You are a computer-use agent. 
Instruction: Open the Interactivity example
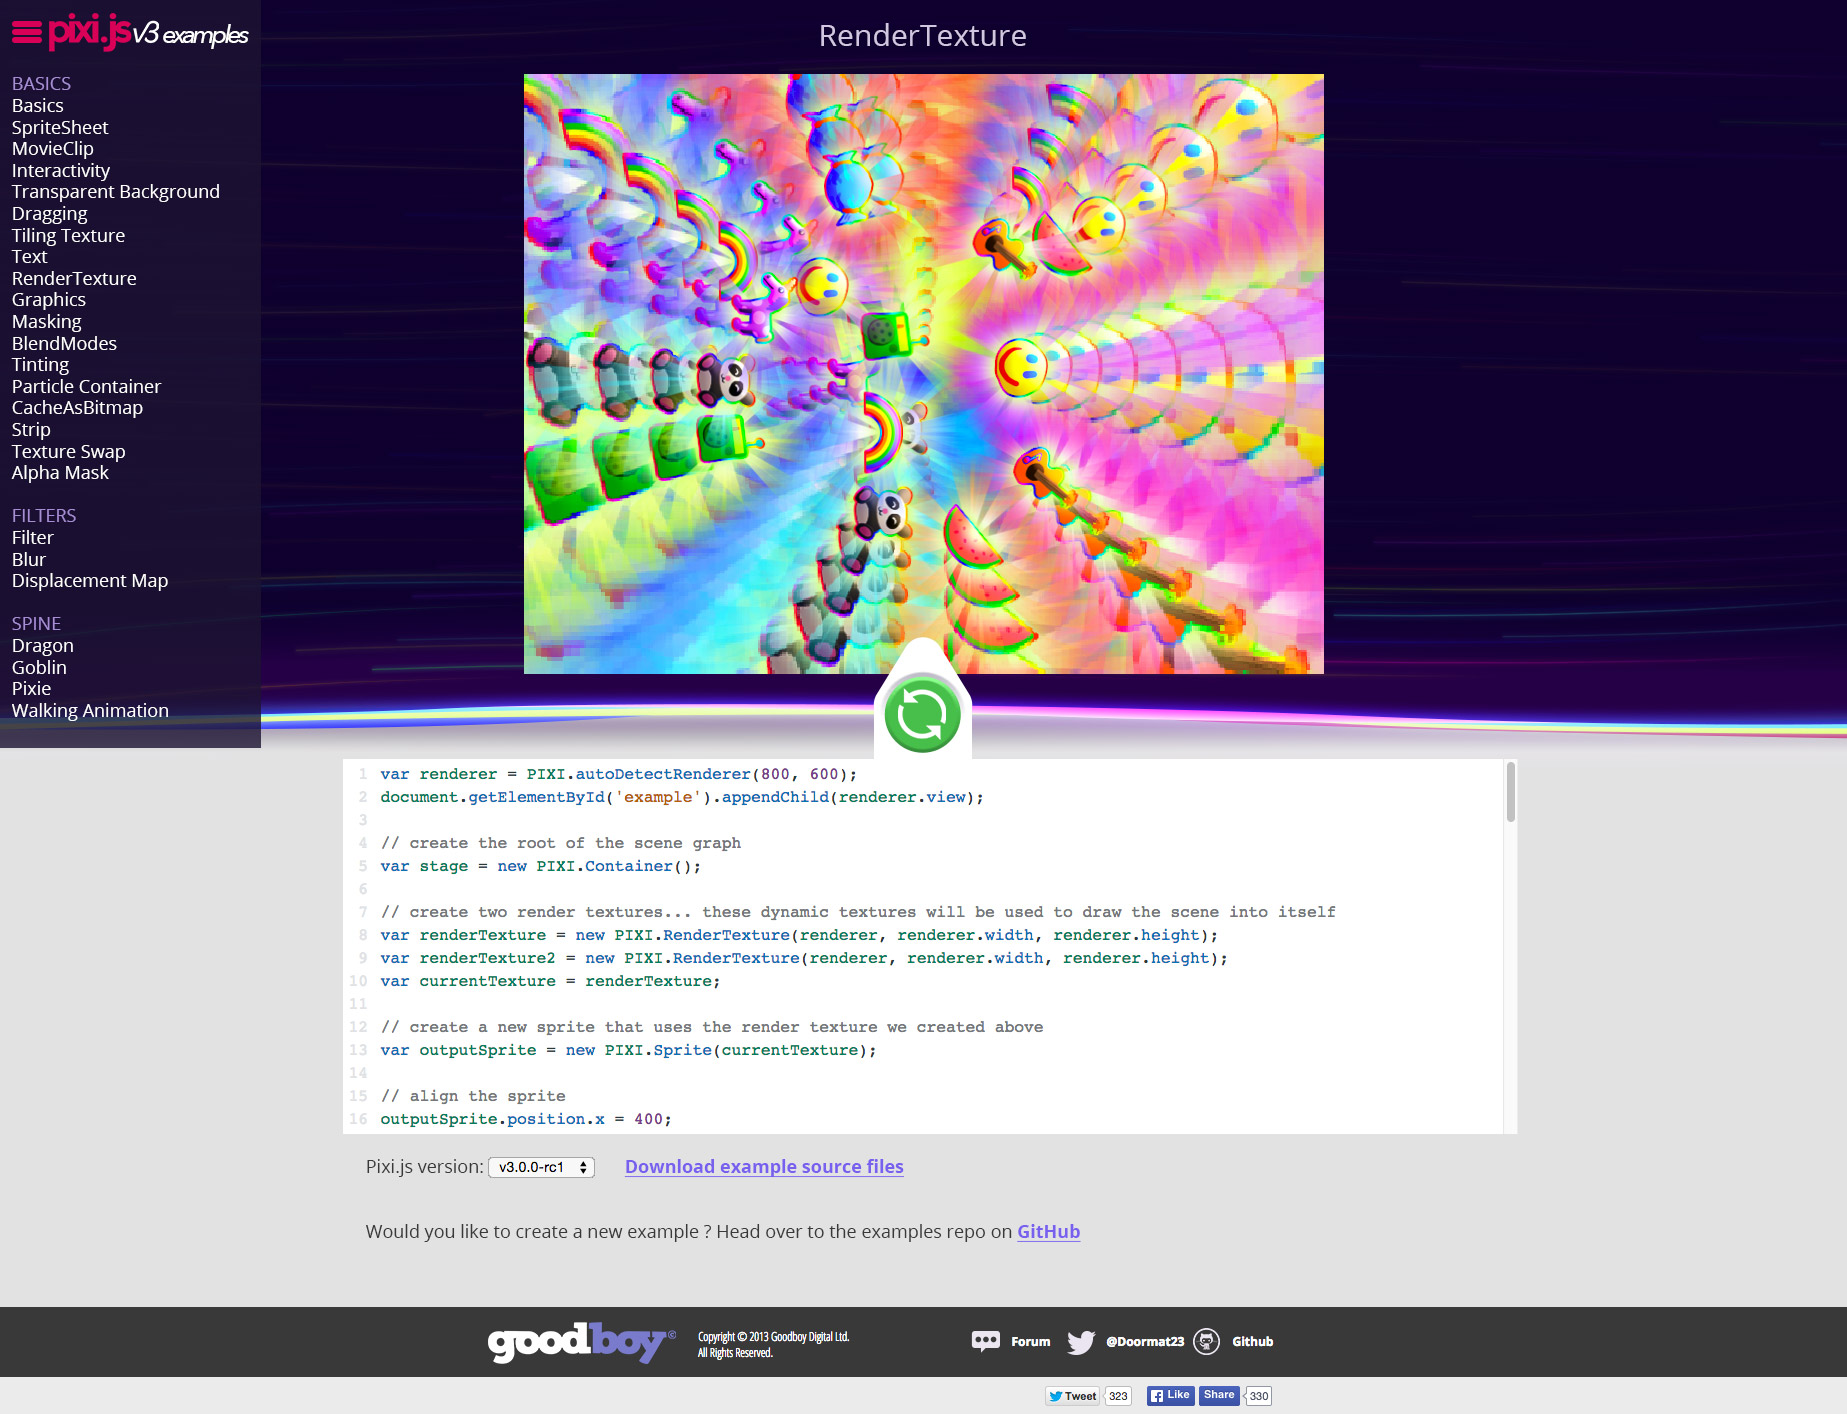(60, 170)
